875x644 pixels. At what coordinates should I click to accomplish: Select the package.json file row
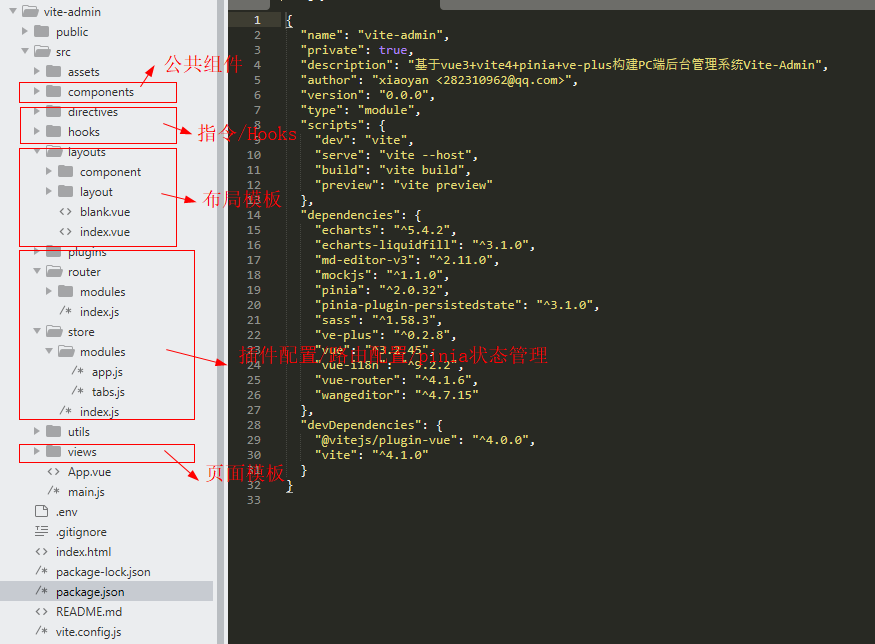pos(107,592)
